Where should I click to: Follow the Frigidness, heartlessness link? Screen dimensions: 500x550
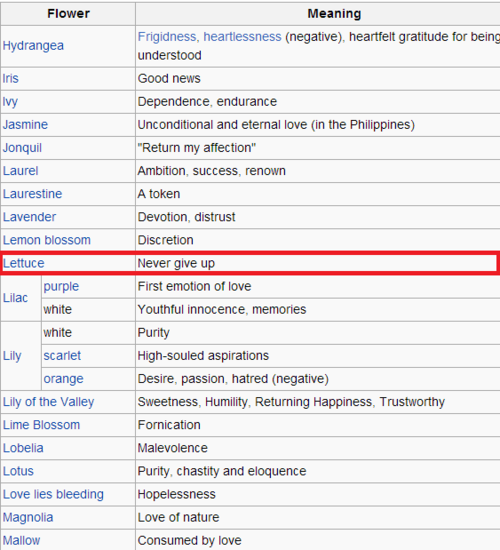click(x=209, y=36)
